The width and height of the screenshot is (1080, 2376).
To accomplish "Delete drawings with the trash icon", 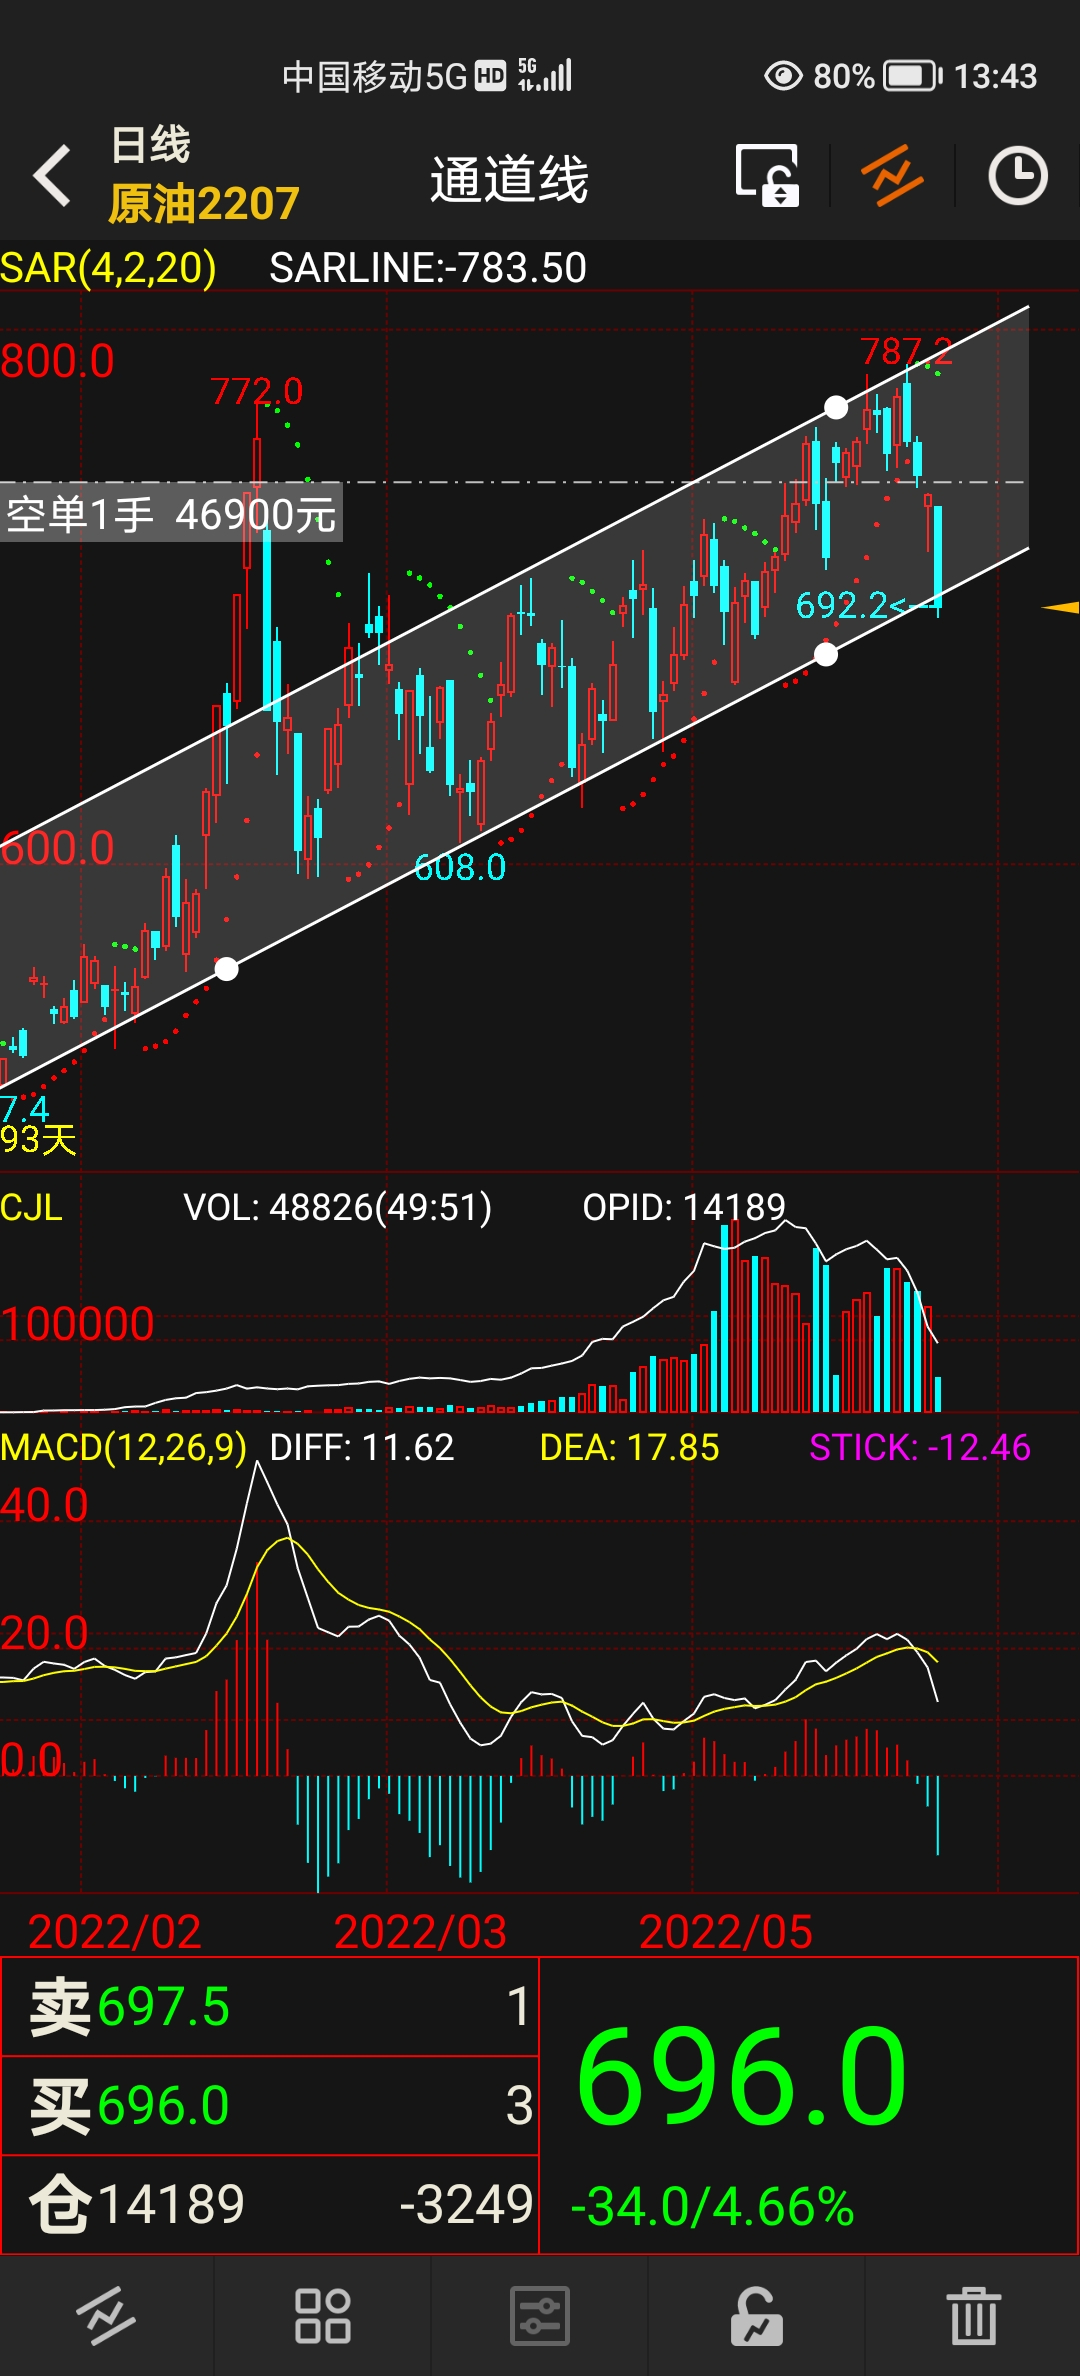I will 973,2316.
